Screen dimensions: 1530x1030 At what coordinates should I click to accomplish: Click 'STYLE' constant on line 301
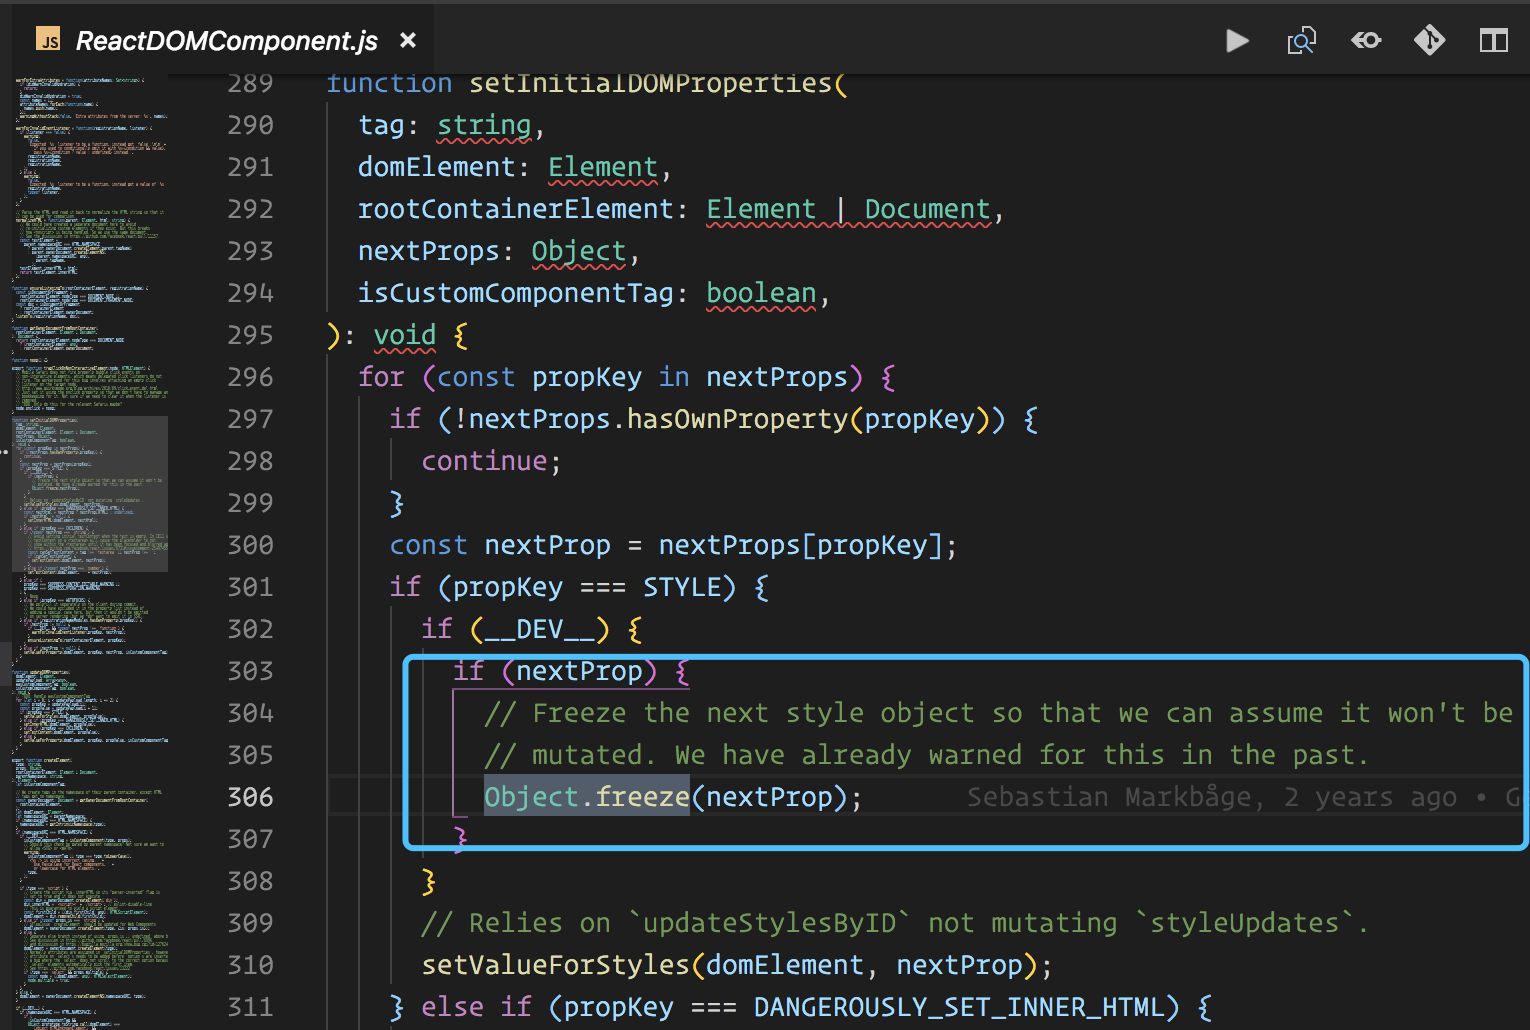[x=682, y=587]
